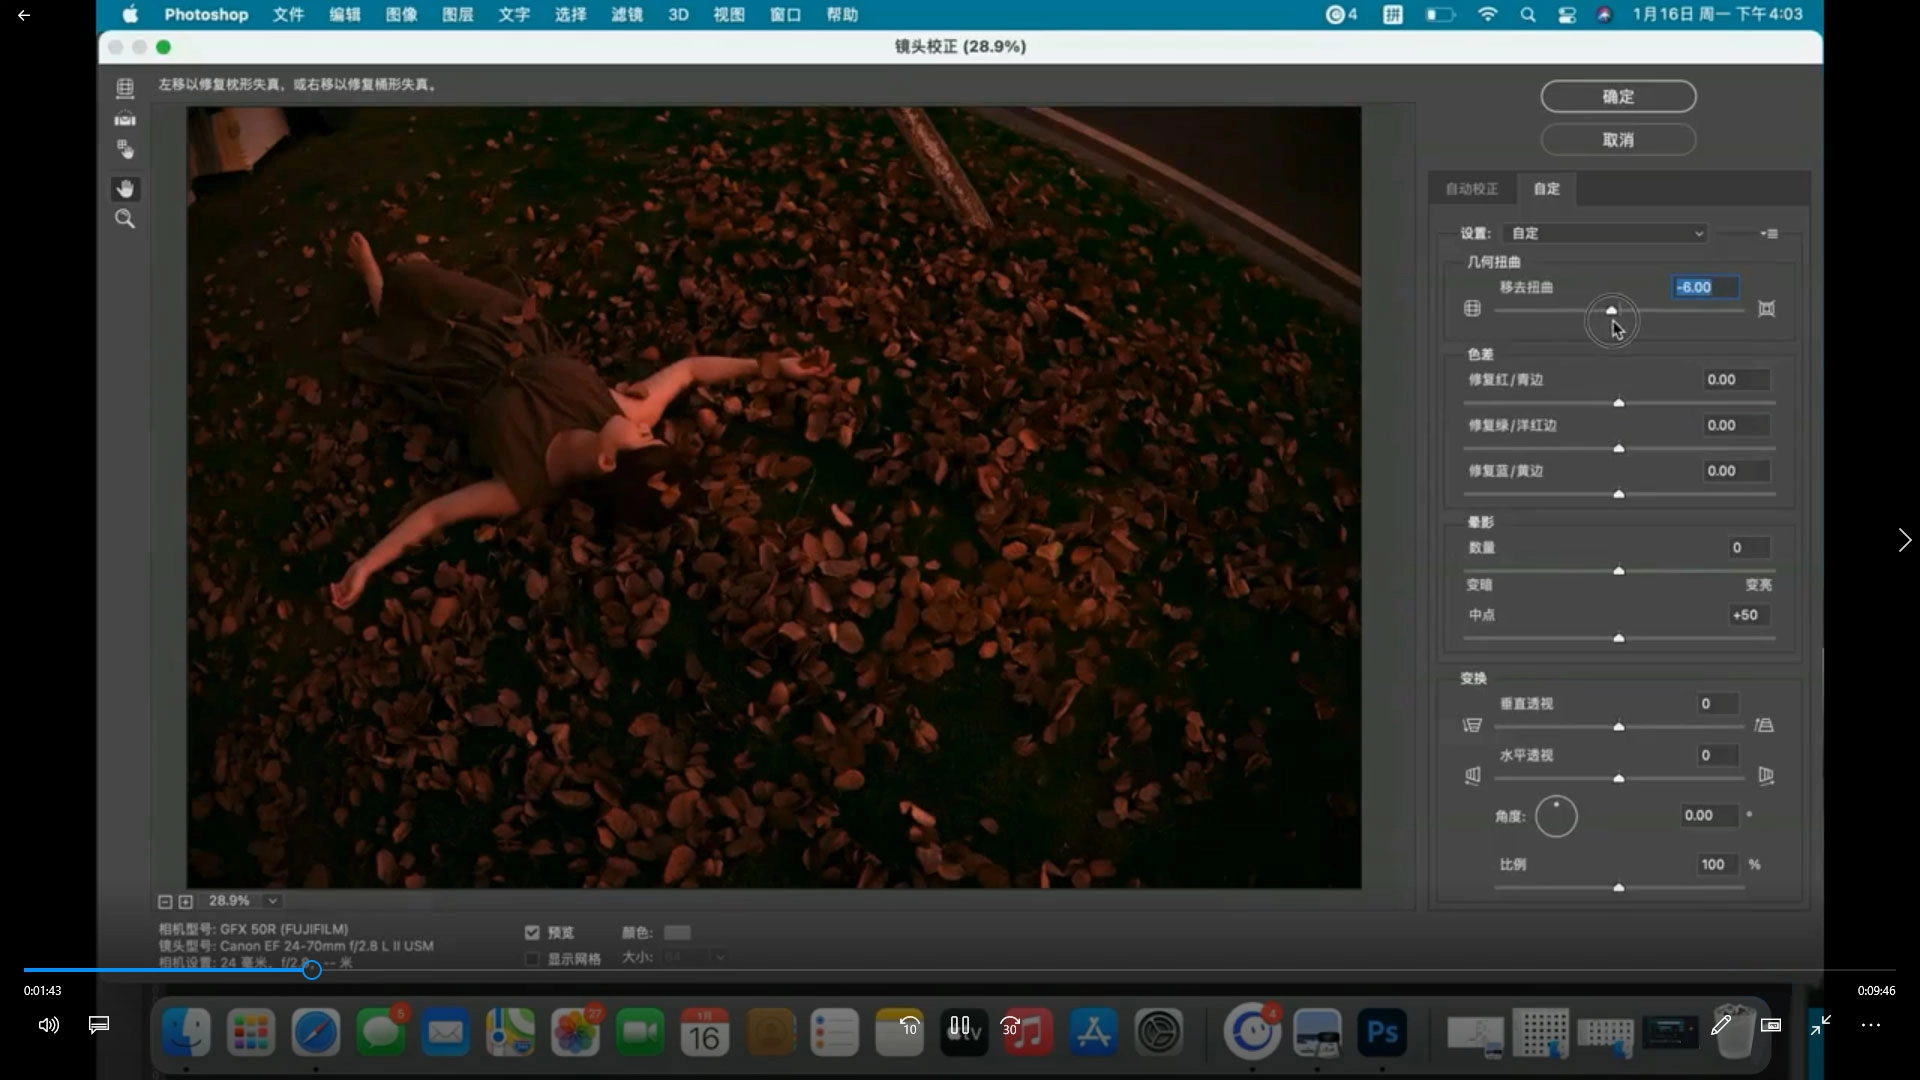Click the 取消 cancel button
Viewport: 1920px width, 1080px height.
[x=1618, y=140]
